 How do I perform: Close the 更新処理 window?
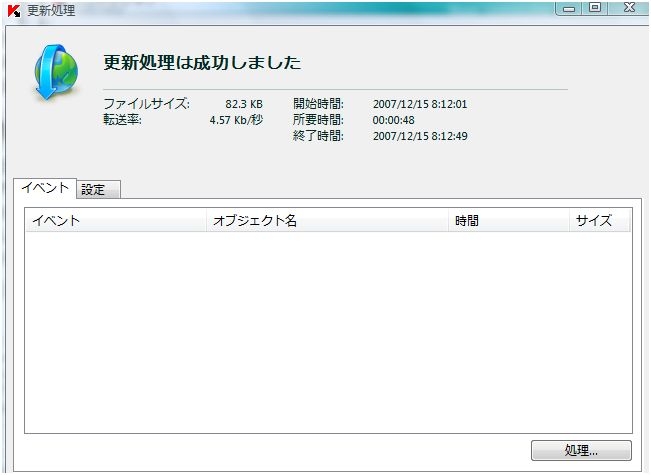628,8
